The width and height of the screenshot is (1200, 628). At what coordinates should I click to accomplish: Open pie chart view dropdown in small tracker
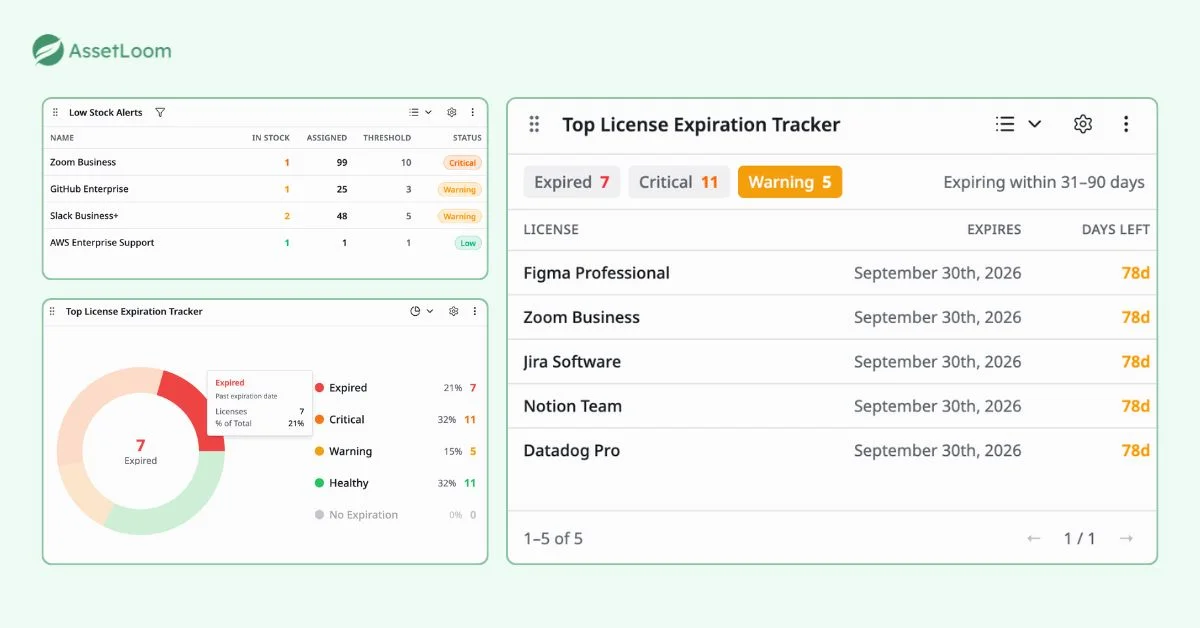coord(422,311)
